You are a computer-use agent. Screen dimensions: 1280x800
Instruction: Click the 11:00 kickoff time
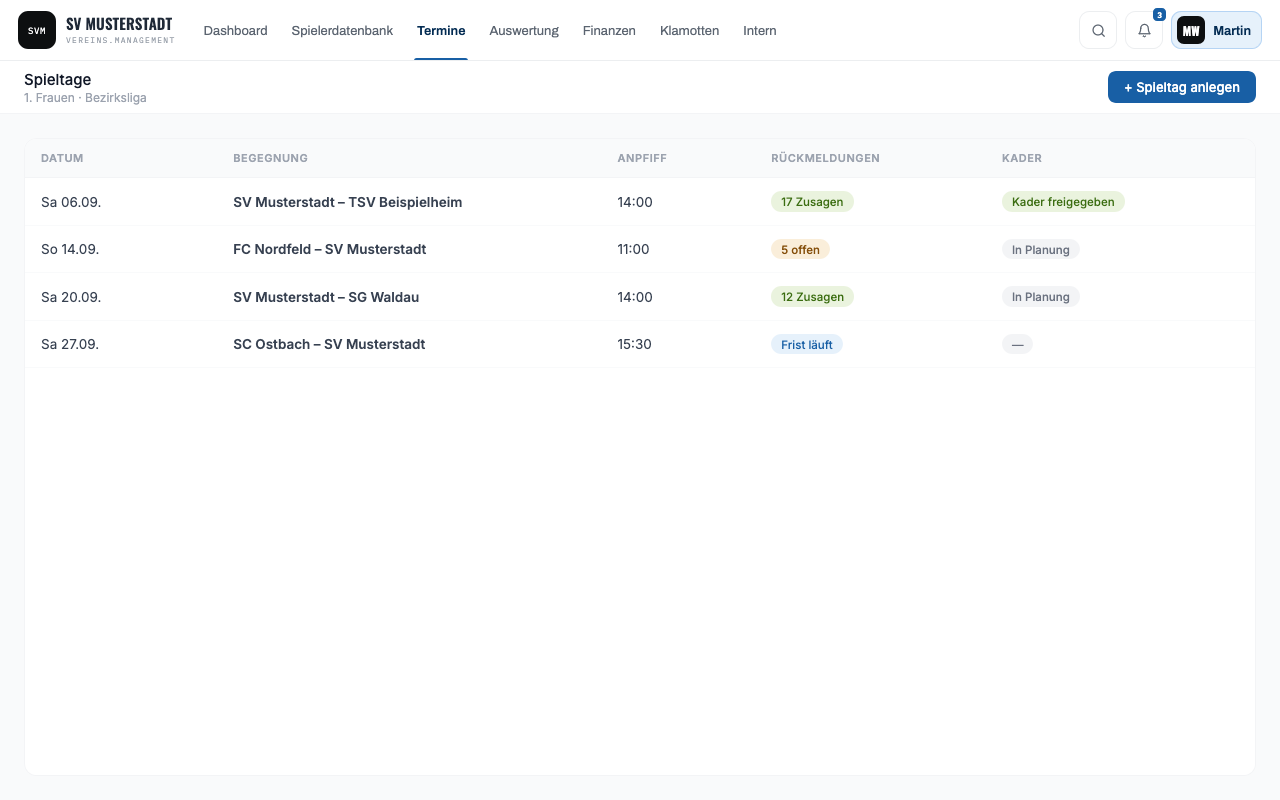pos(633,249)
